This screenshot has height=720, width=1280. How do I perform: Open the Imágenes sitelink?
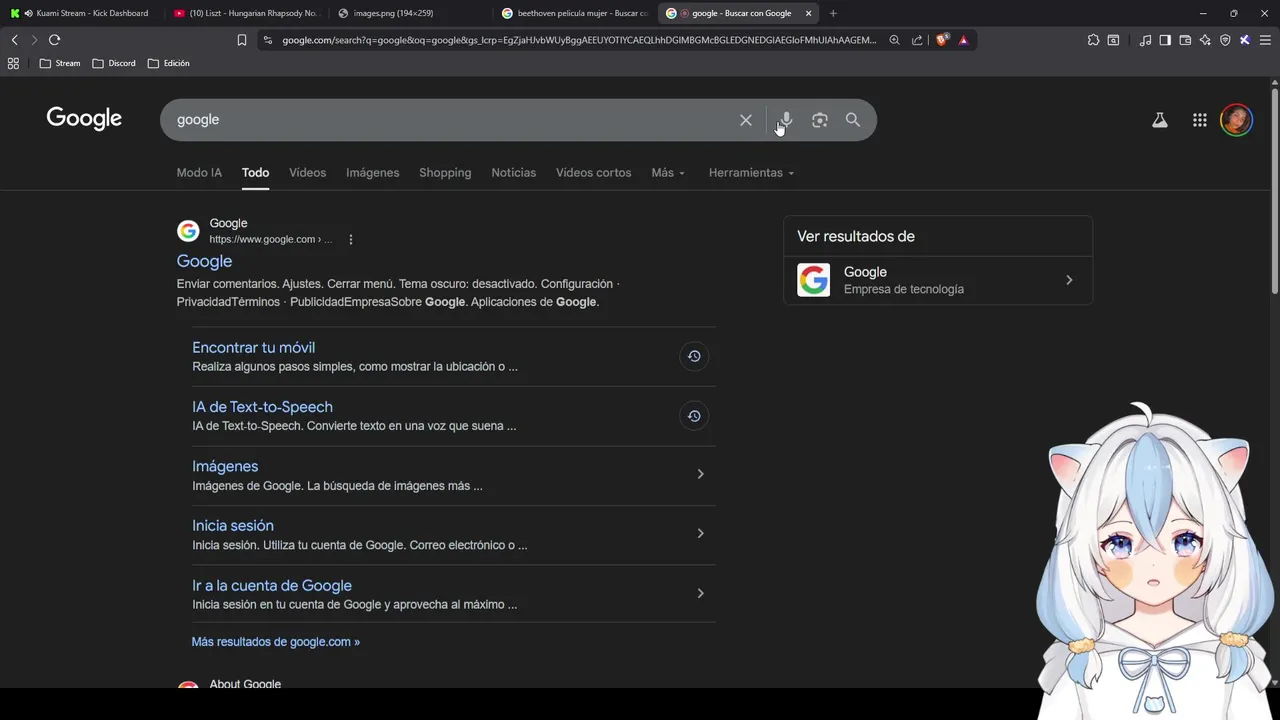click(225, 467)
